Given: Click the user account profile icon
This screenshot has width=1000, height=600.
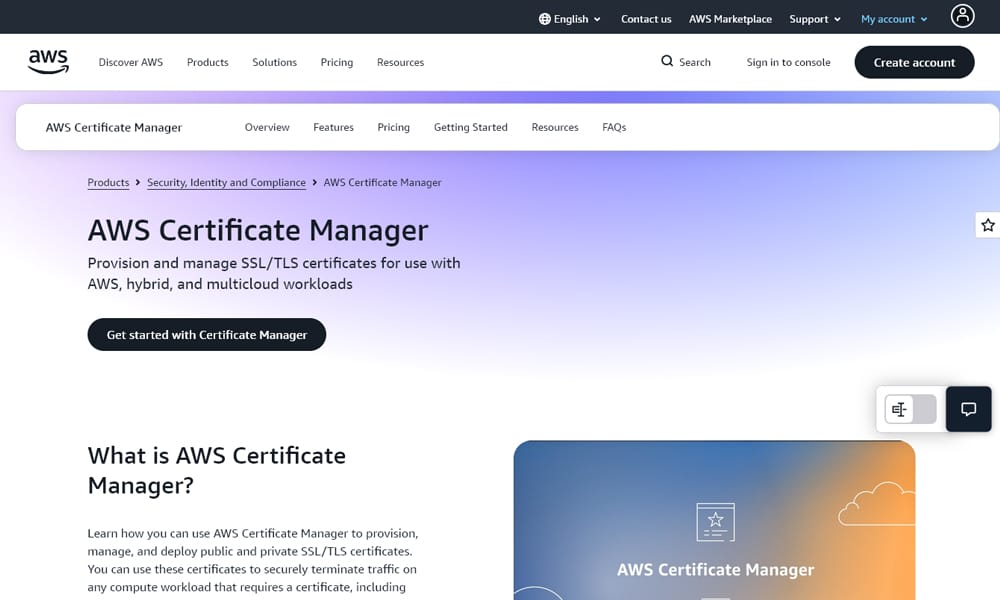Looking at the screenshot, I should coord(962,16).
